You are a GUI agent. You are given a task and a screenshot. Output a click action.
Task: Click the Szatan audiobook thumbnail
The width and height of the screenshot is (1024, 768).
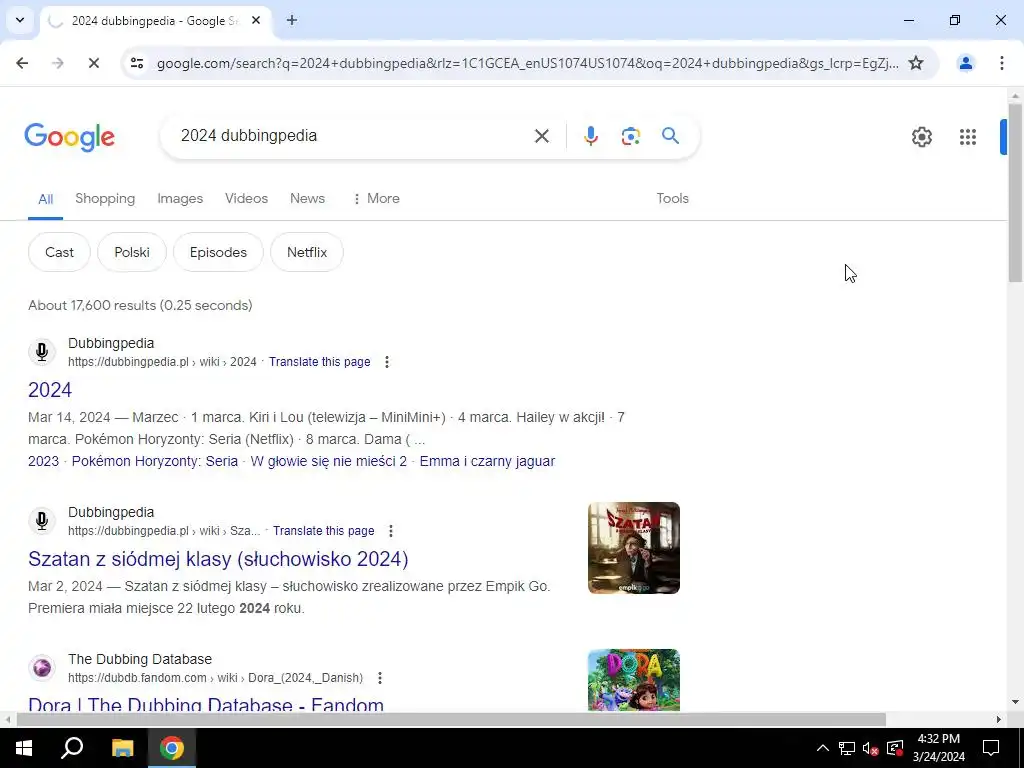click(633, 548)
